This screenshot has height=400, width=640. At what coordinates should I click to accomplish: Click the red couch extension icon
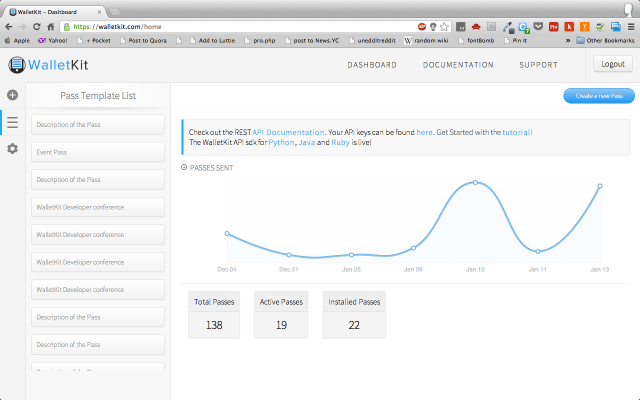[x=476, y=27]
